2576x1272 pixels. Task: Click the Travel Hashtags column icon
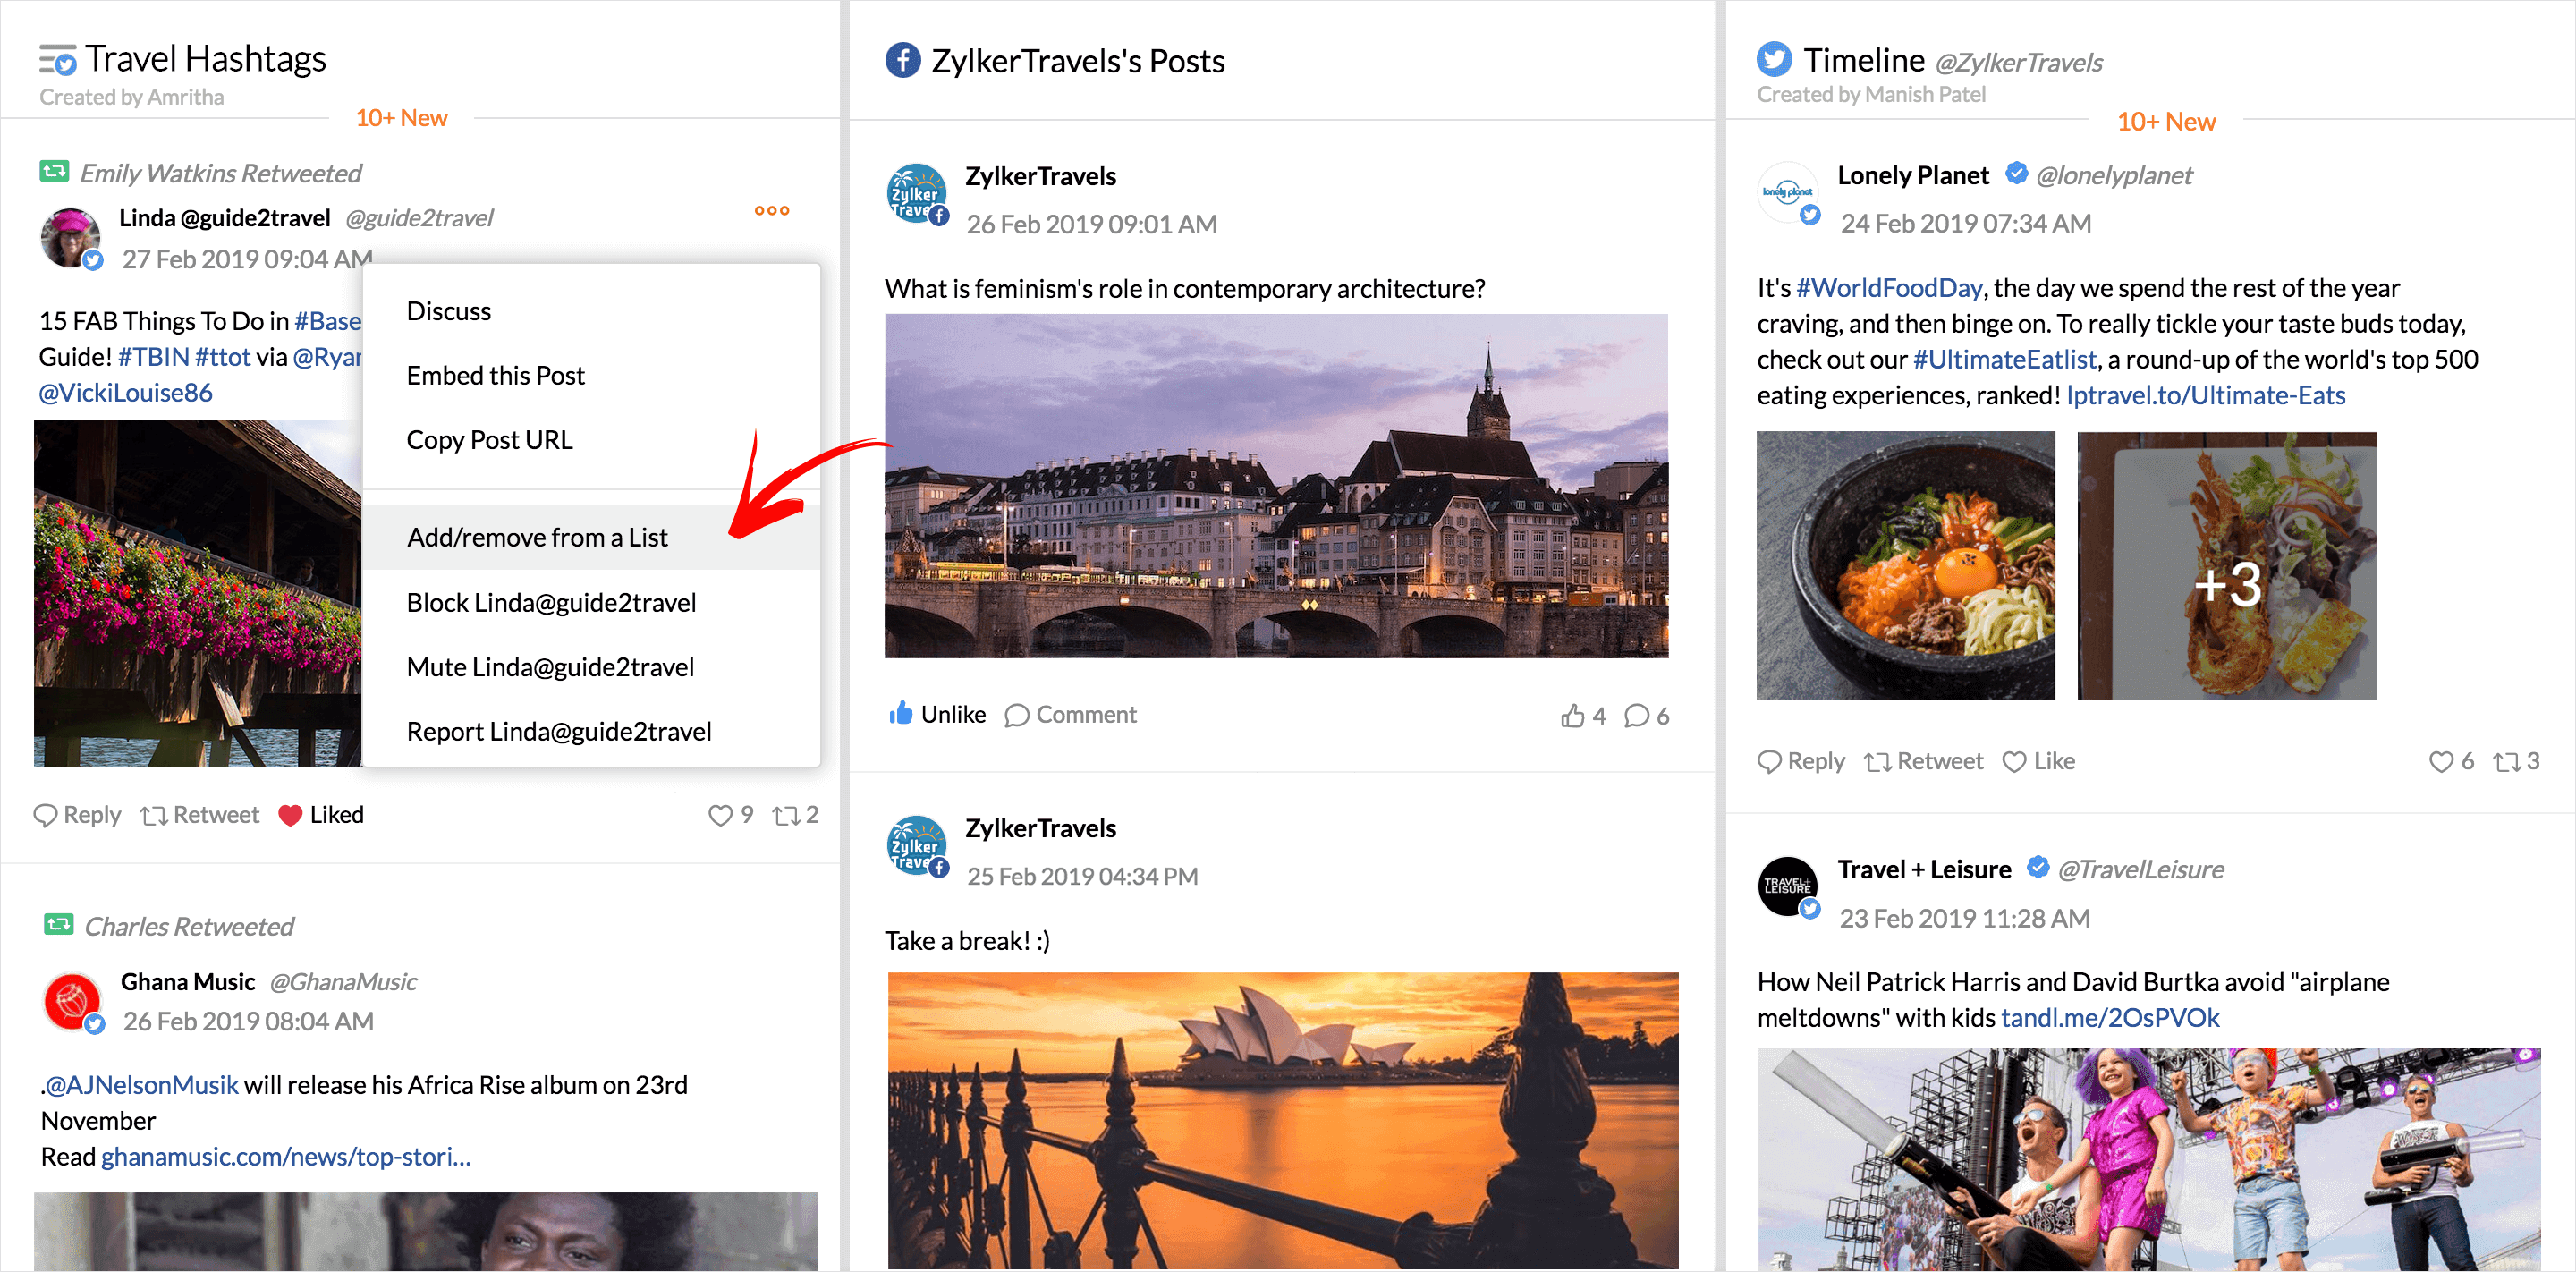(x=57, y=60)
